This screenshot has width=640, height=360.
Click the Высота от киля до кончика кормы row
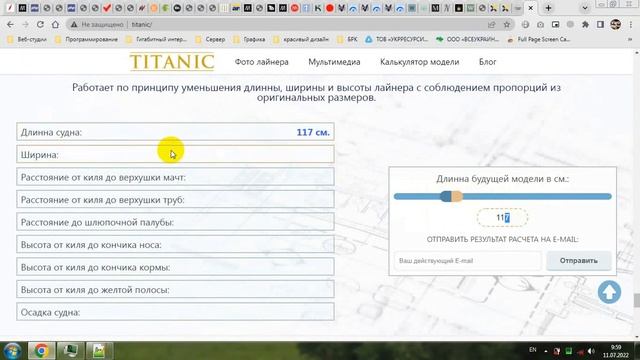(176, 267)
